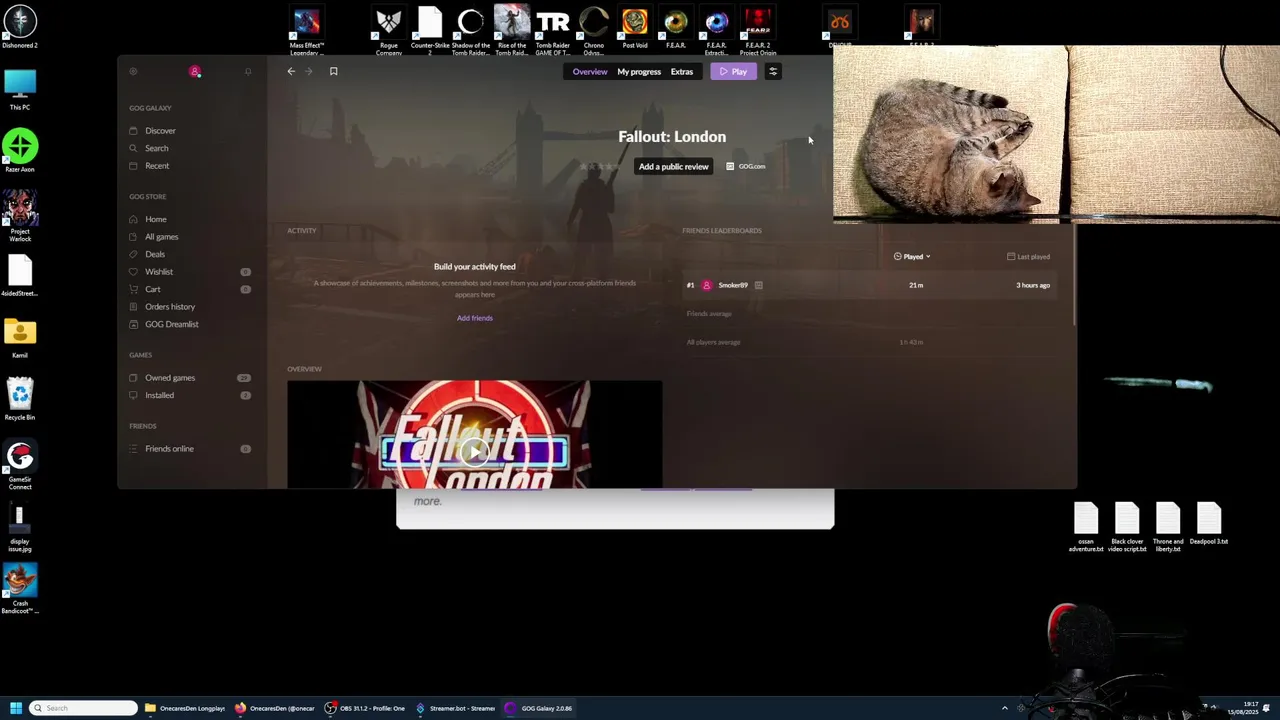Image resolution: width=1280 pixels, height=720 pixels.
Task: Open Post Void desktop shortcut
Action: pyautogui.click(x=635, y=28)
